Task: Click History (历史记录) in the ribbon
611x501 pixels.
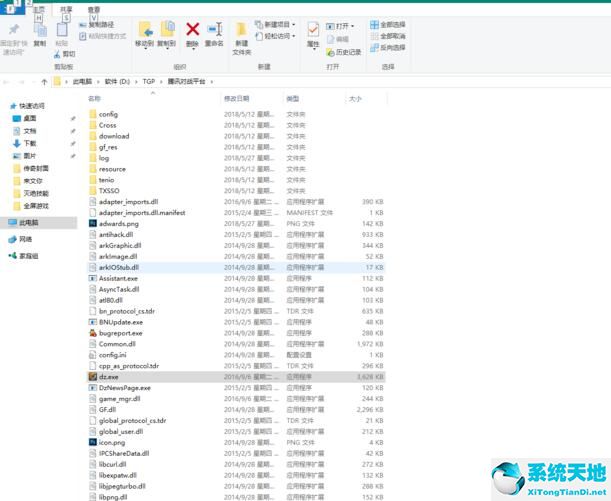Action: [x=348, y=52]
